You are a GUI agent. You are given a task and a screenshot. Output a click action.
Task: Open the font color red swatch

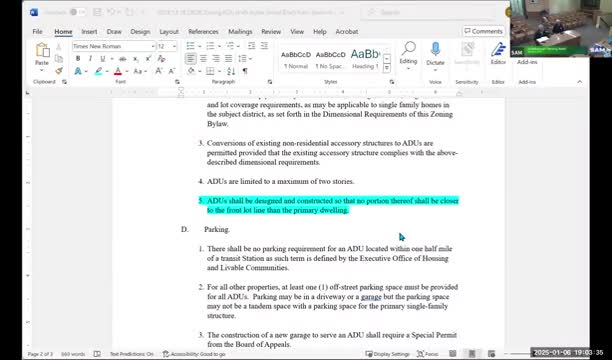(118, 71)
